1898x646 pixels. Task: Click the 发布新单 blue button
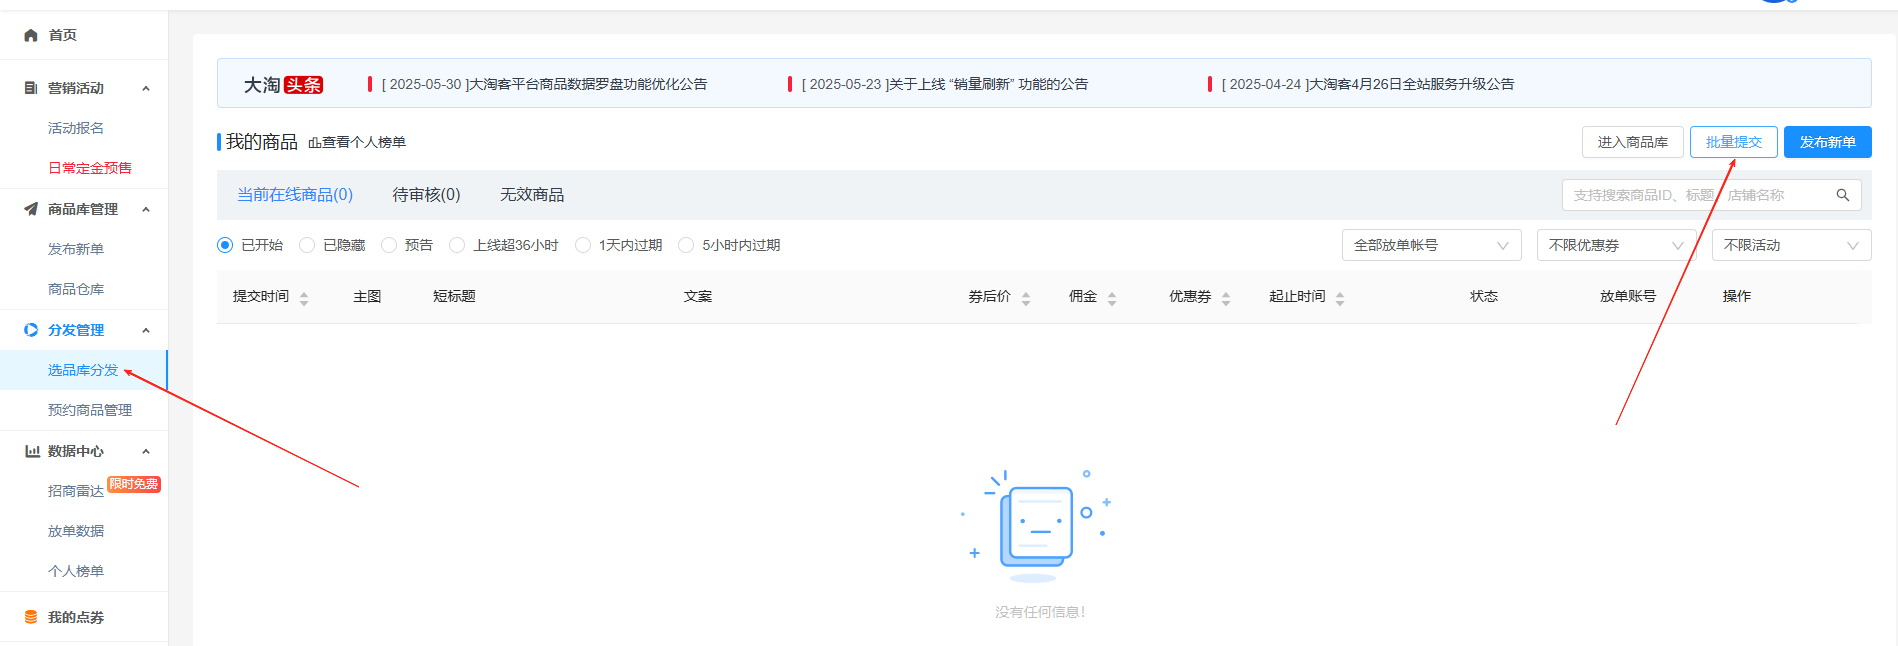1827,142
